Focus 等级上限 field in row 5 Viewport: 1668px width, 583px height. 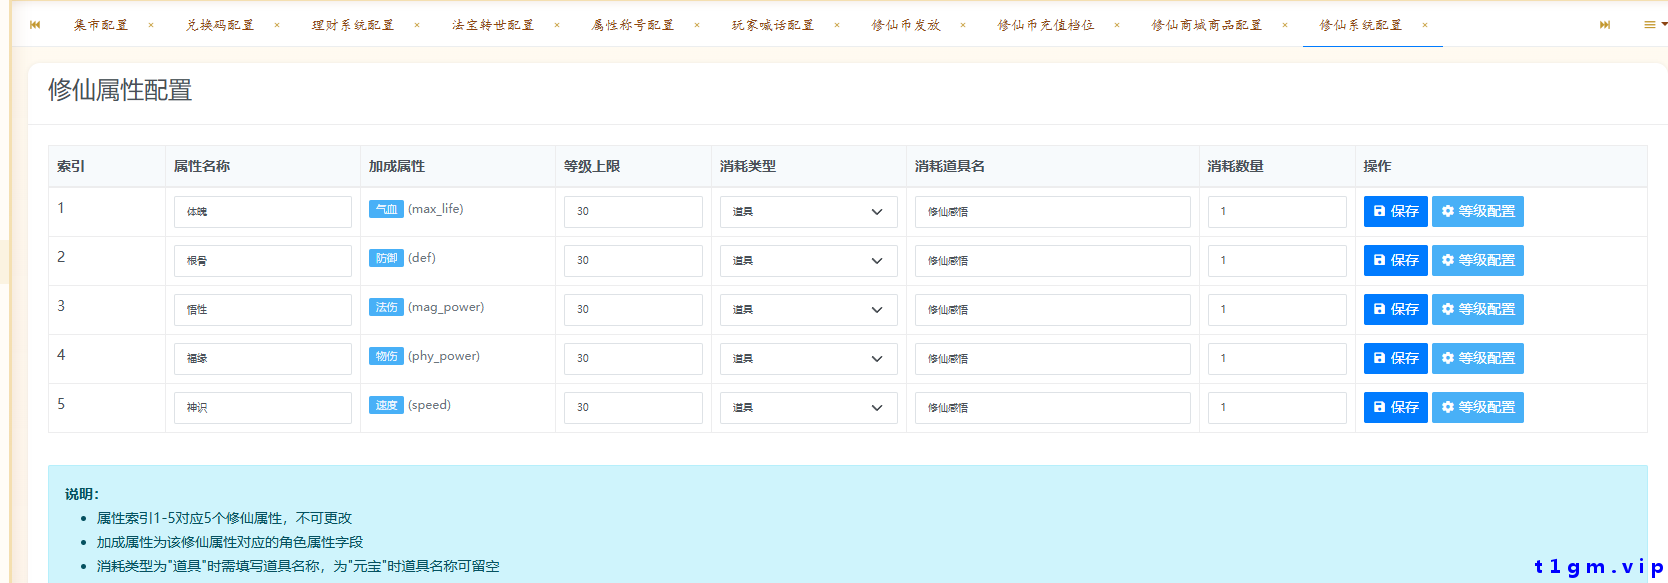[633, 408]
